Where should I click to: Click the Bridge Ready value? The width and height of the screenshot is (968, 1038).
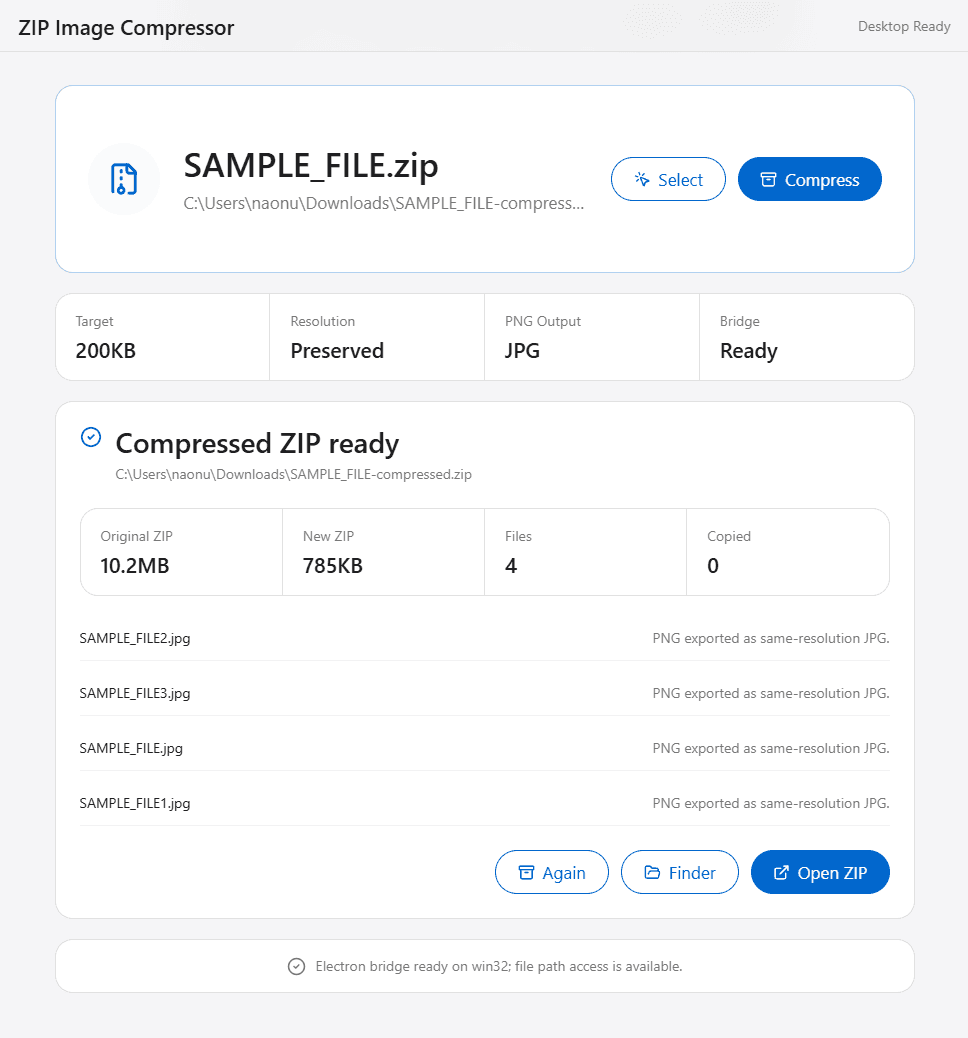[749, 351]
